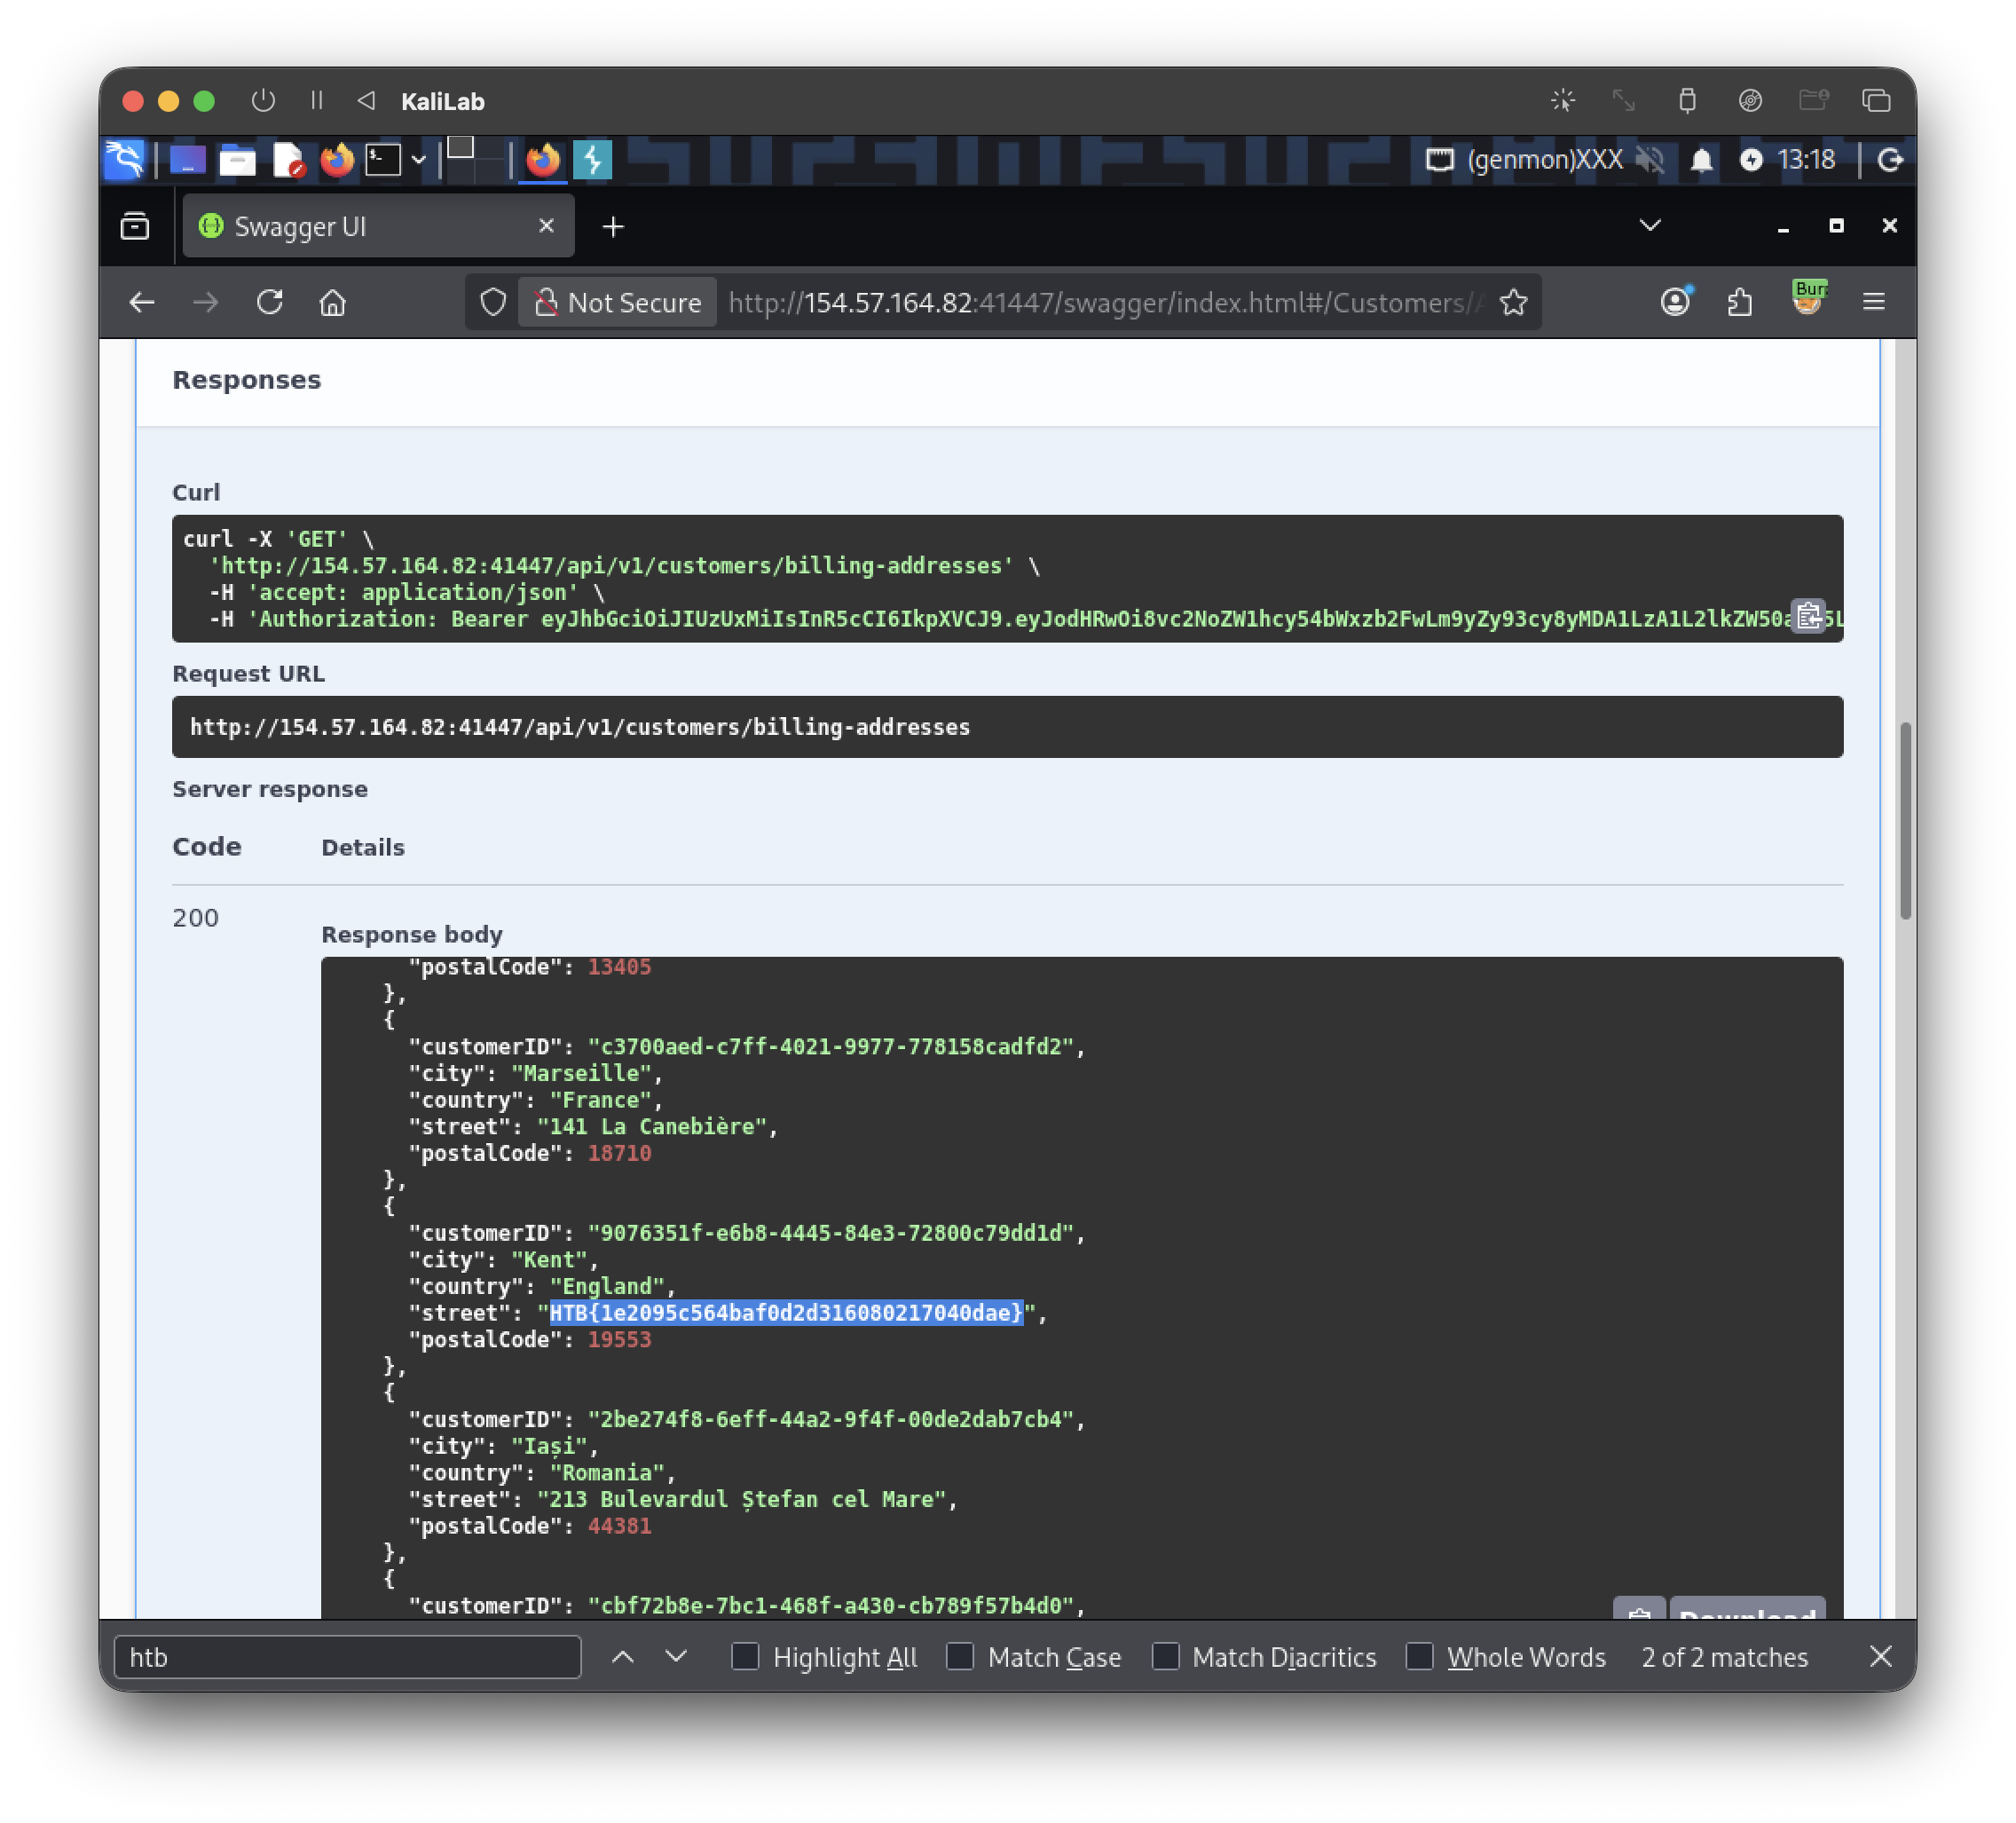Click the highlighted HTB flag string
The width and height of the screenshot is (2016, 1823).
coord(786,1312)
